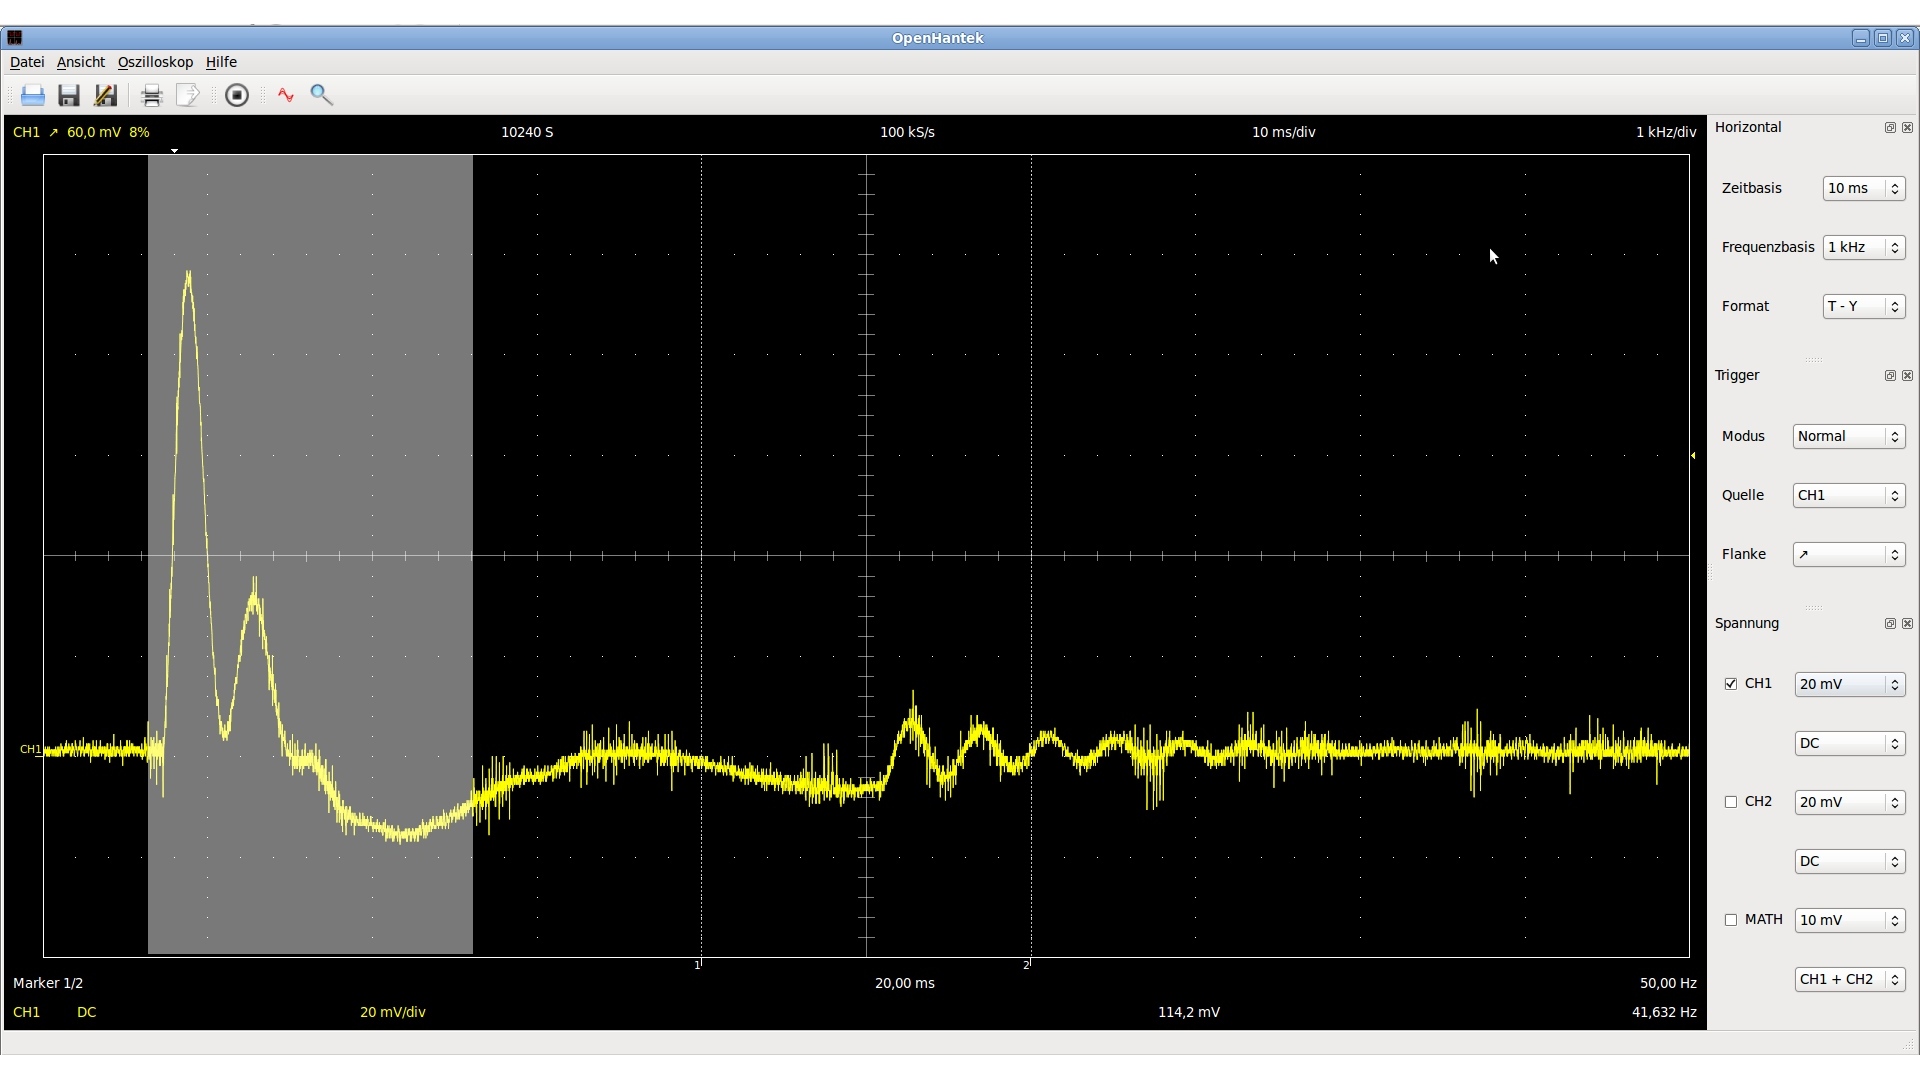This screenshot has height=1080, width=1920.
Task: Open the Oszilloskop menu
Action: [155, 62]
